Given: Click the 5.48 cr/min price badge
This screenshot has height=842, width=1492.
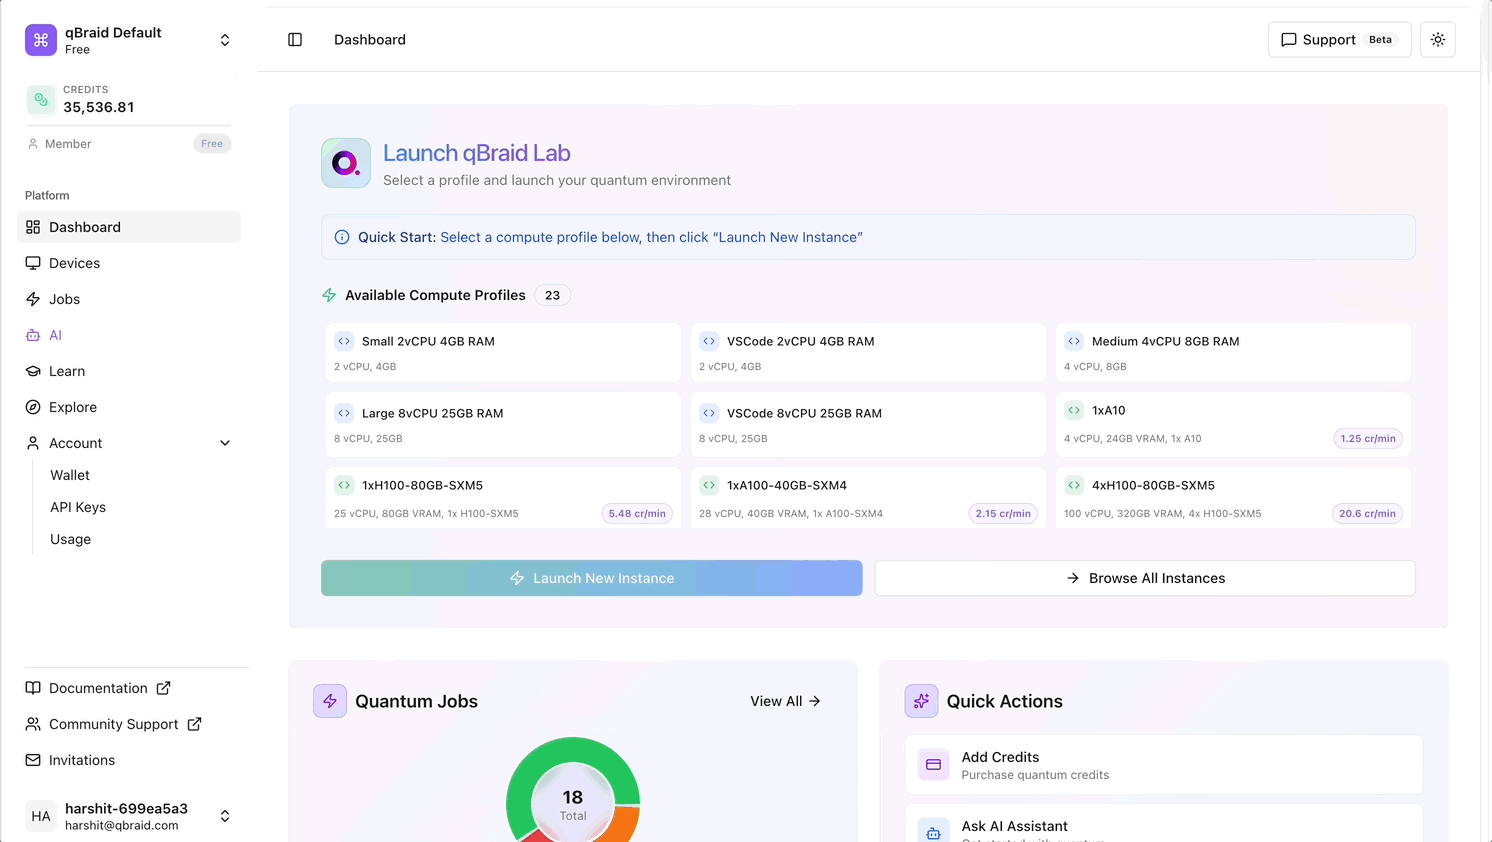Looking at the screenshot, I should click(637, 513).
